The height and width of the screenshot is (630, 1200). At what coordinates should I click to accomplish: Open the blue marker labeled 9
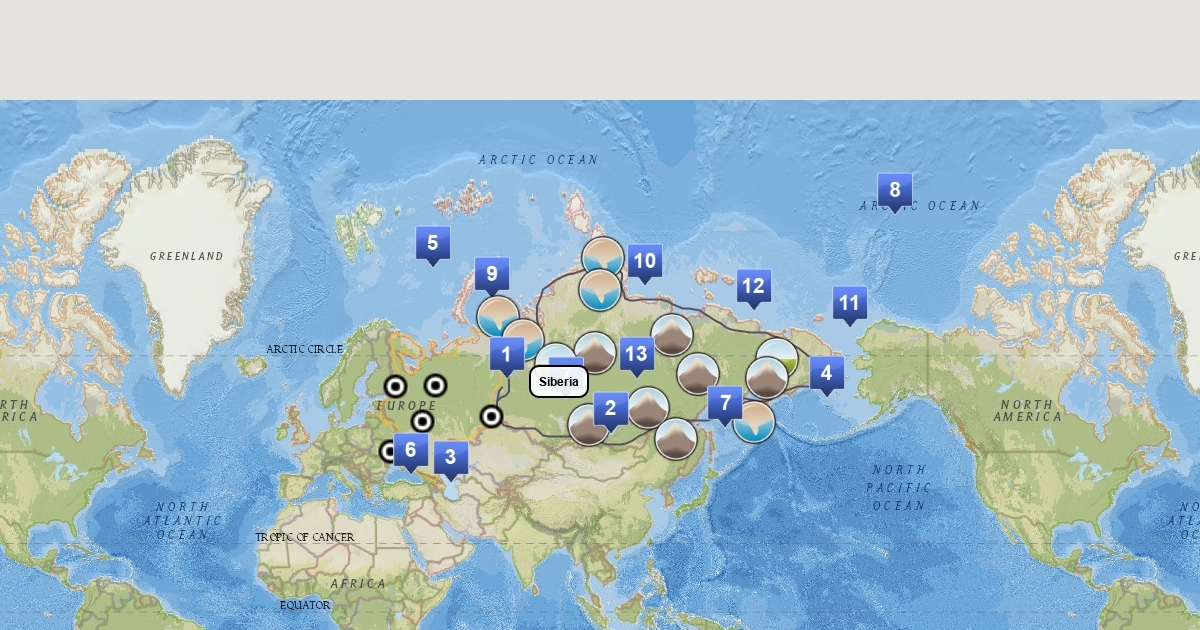click(x=491, y=274)
